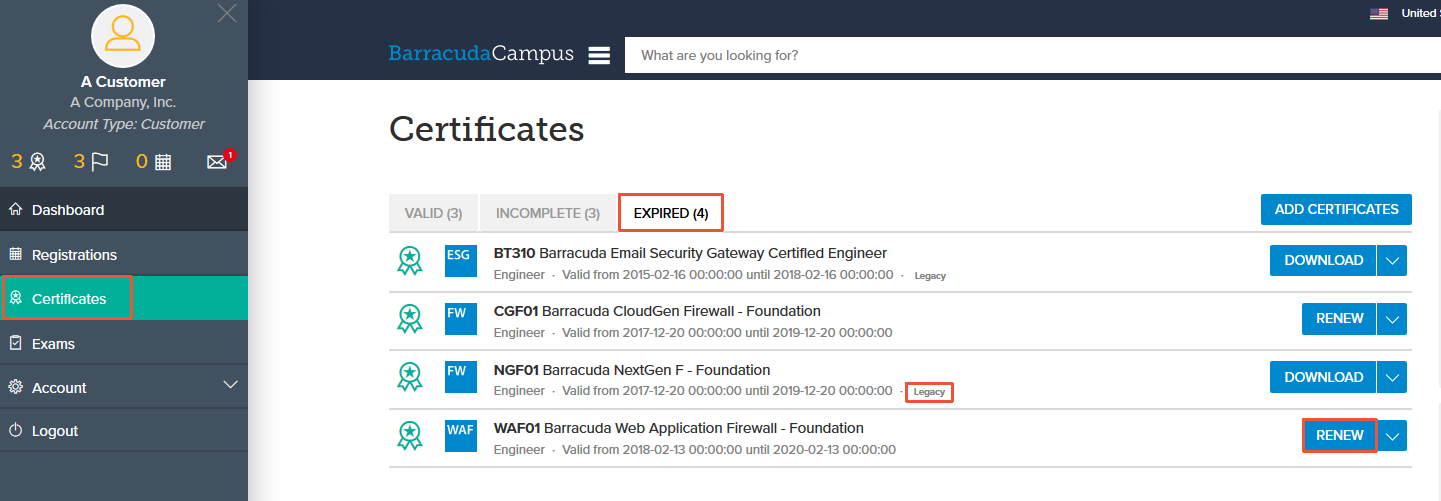
Task: Click the United States flag icon
Action: tap(1379, 14)
